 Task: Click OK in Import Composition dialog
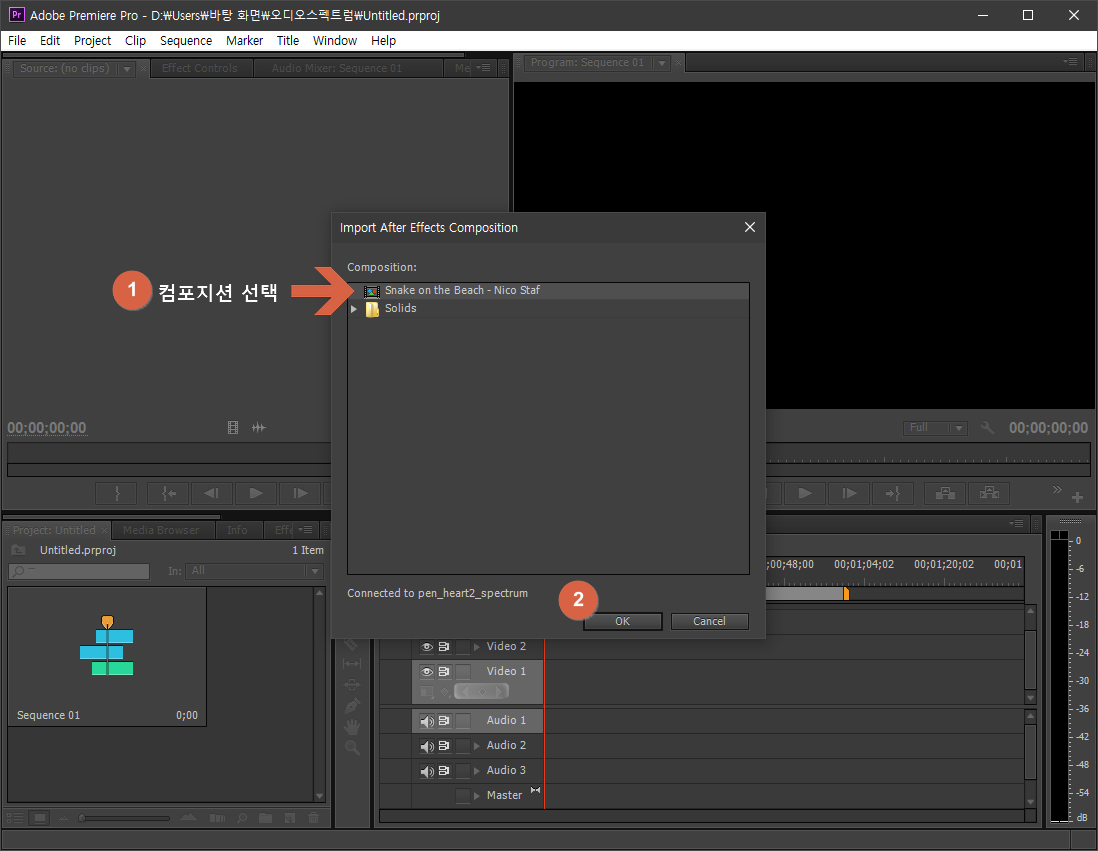623,621
